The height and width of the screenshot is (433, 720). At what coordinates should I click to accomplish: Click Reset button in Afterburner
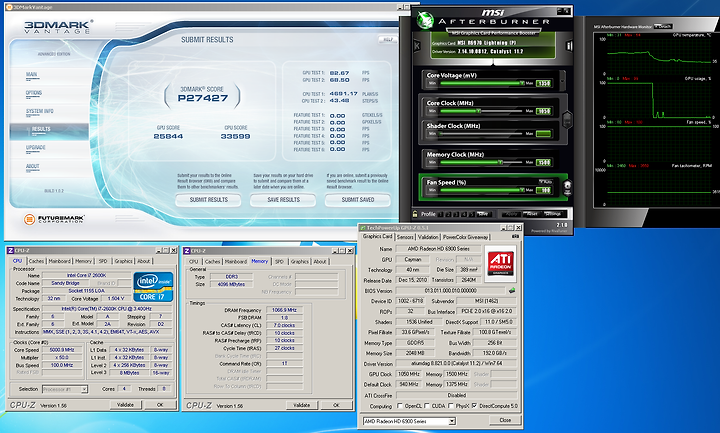tap(532, 214)
